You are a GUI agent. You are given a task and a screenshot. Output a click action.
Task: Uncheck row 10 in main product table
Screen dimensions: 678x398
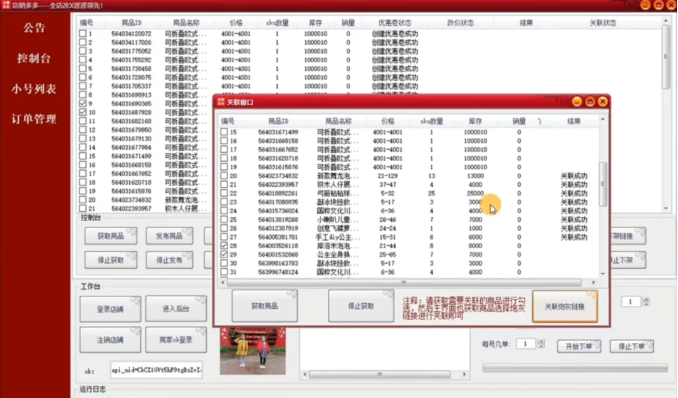click(83, 112)
